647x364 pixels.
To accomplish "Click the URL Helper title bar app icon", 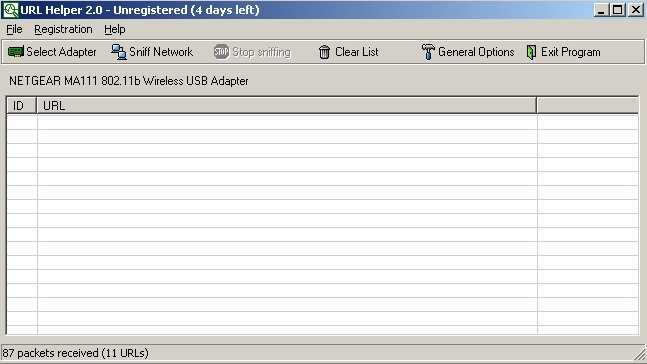I will (10, 10).
